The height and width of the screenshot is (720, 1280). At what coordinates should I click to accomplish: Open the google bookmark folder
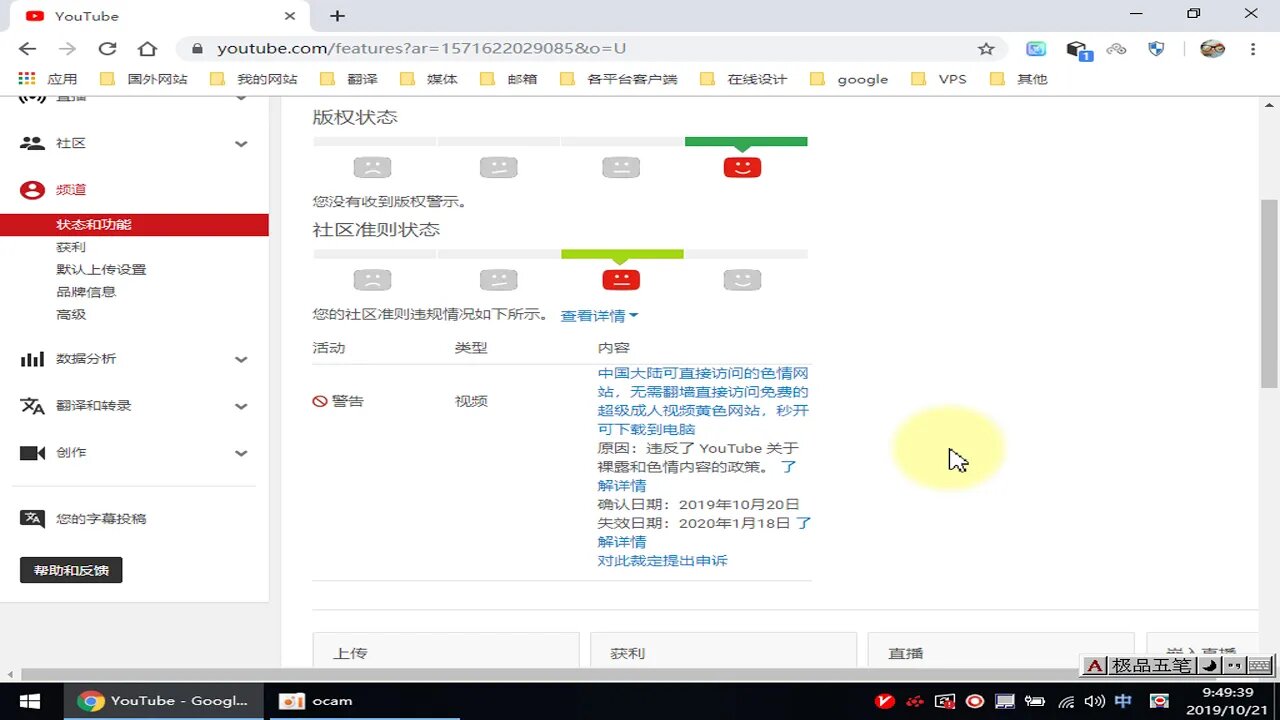point(849,79)
